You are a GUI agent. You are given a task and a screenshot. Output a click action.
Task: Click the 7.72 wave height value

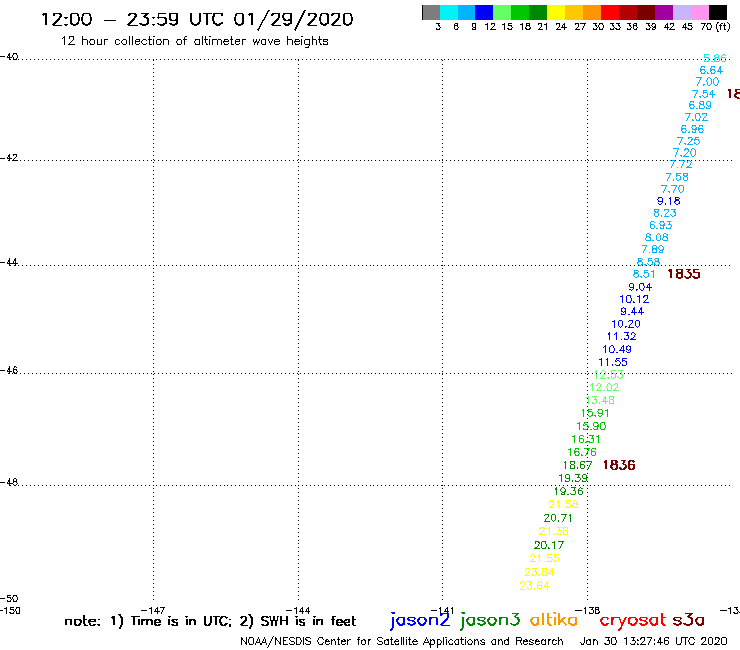tap(681, 164)
